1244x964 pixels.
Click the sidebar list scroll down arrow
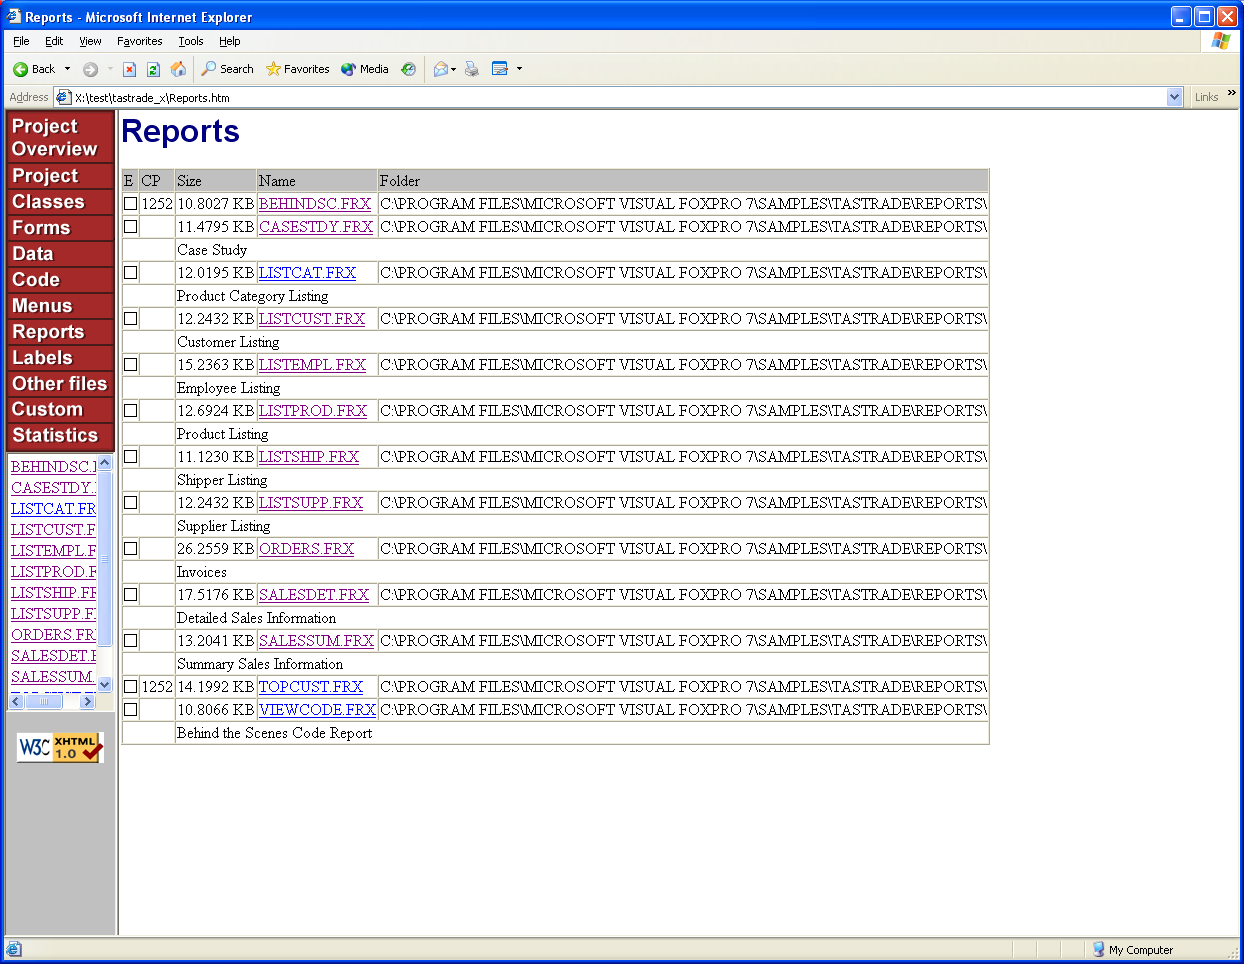pos(105,685)
